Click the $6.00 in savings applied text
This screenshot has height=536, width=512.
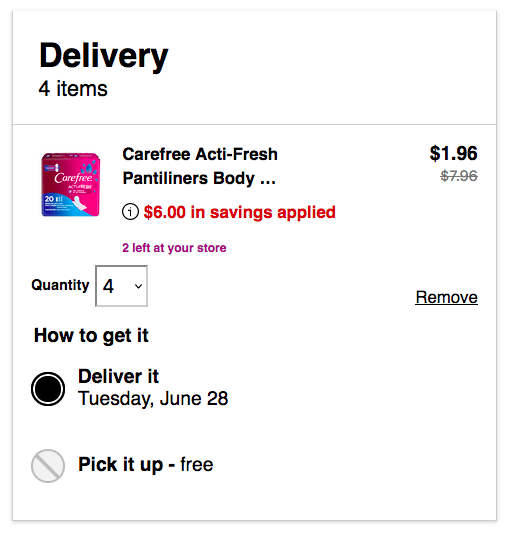(240, 212)
